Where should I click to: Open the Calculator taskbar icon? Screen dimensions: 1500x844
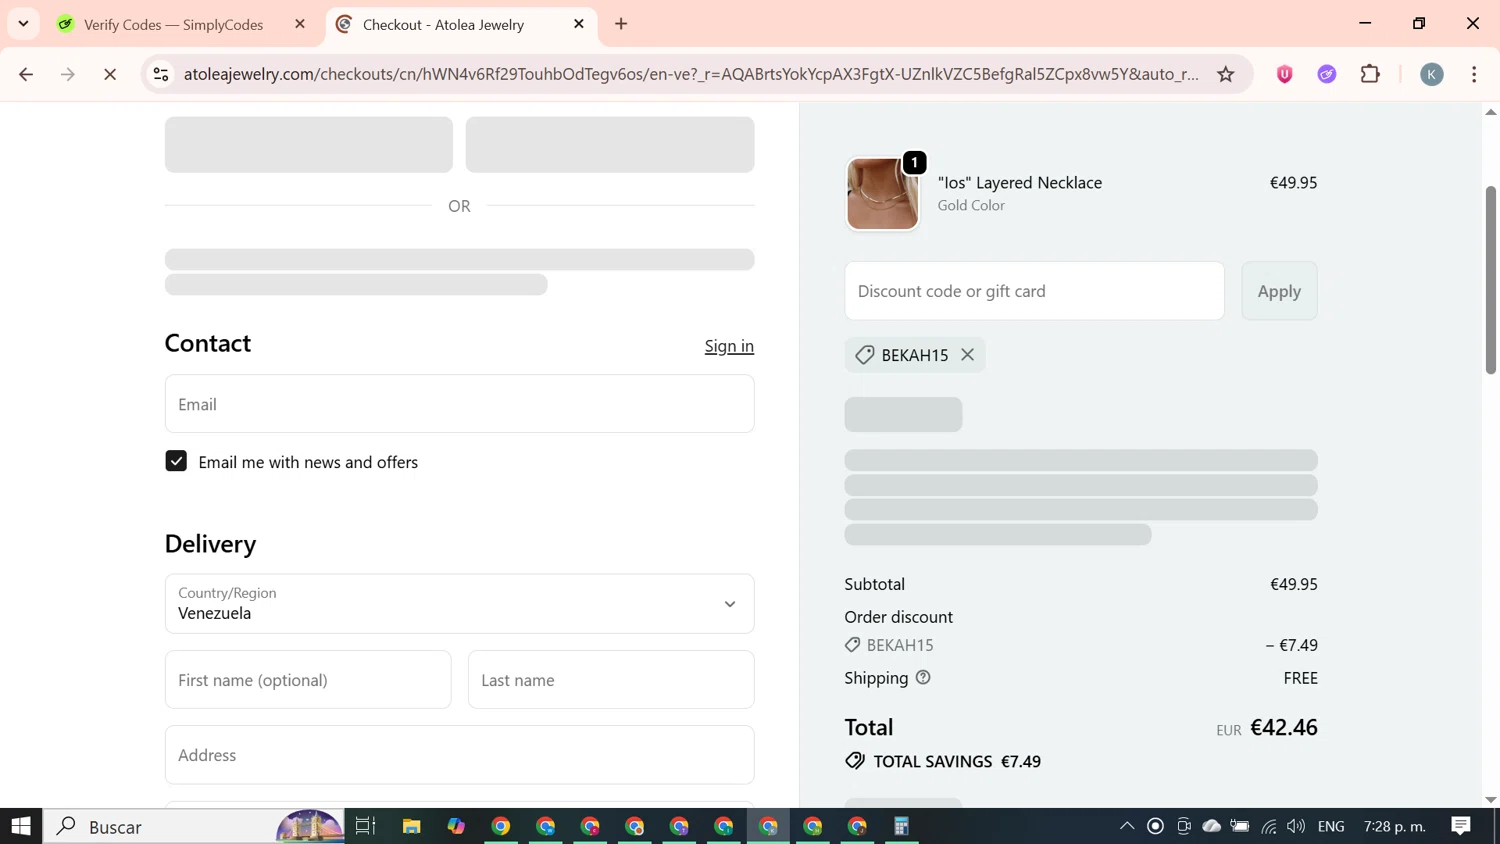pos(901,826)
